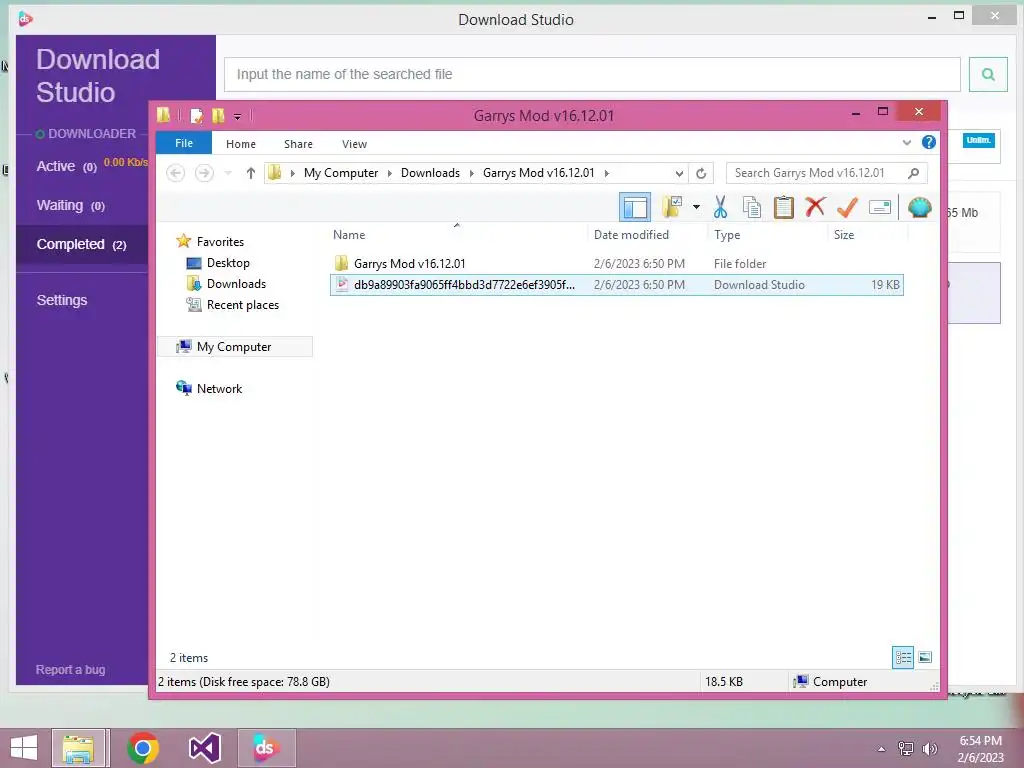
Task: Open the Customize Quick Access Toolbar dropdown
Action: point(238,117)
